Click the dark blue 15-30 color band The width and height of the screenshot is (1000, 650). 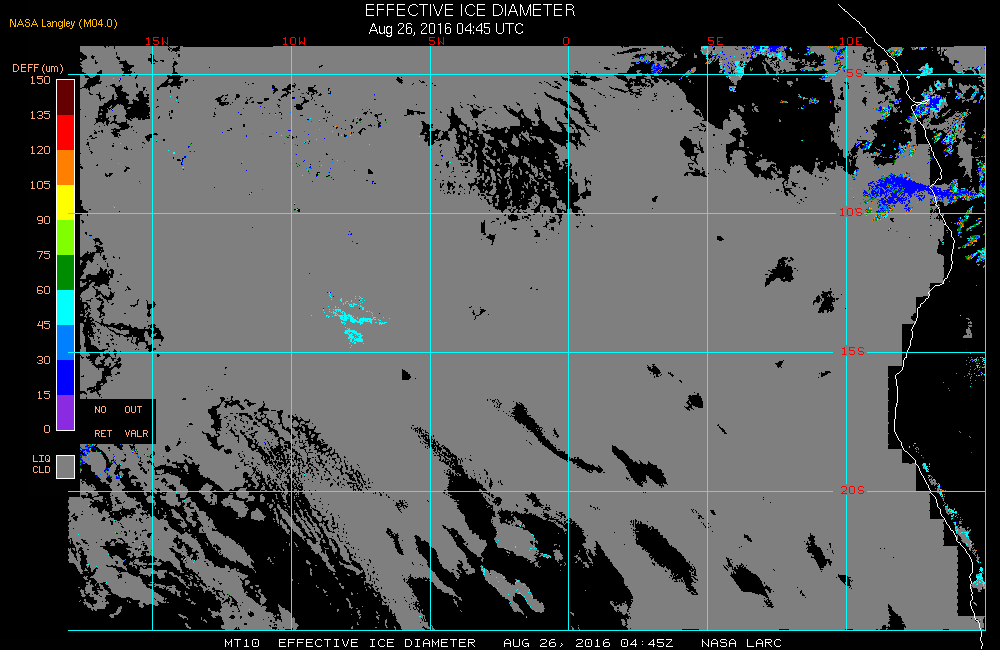point(66,378)
